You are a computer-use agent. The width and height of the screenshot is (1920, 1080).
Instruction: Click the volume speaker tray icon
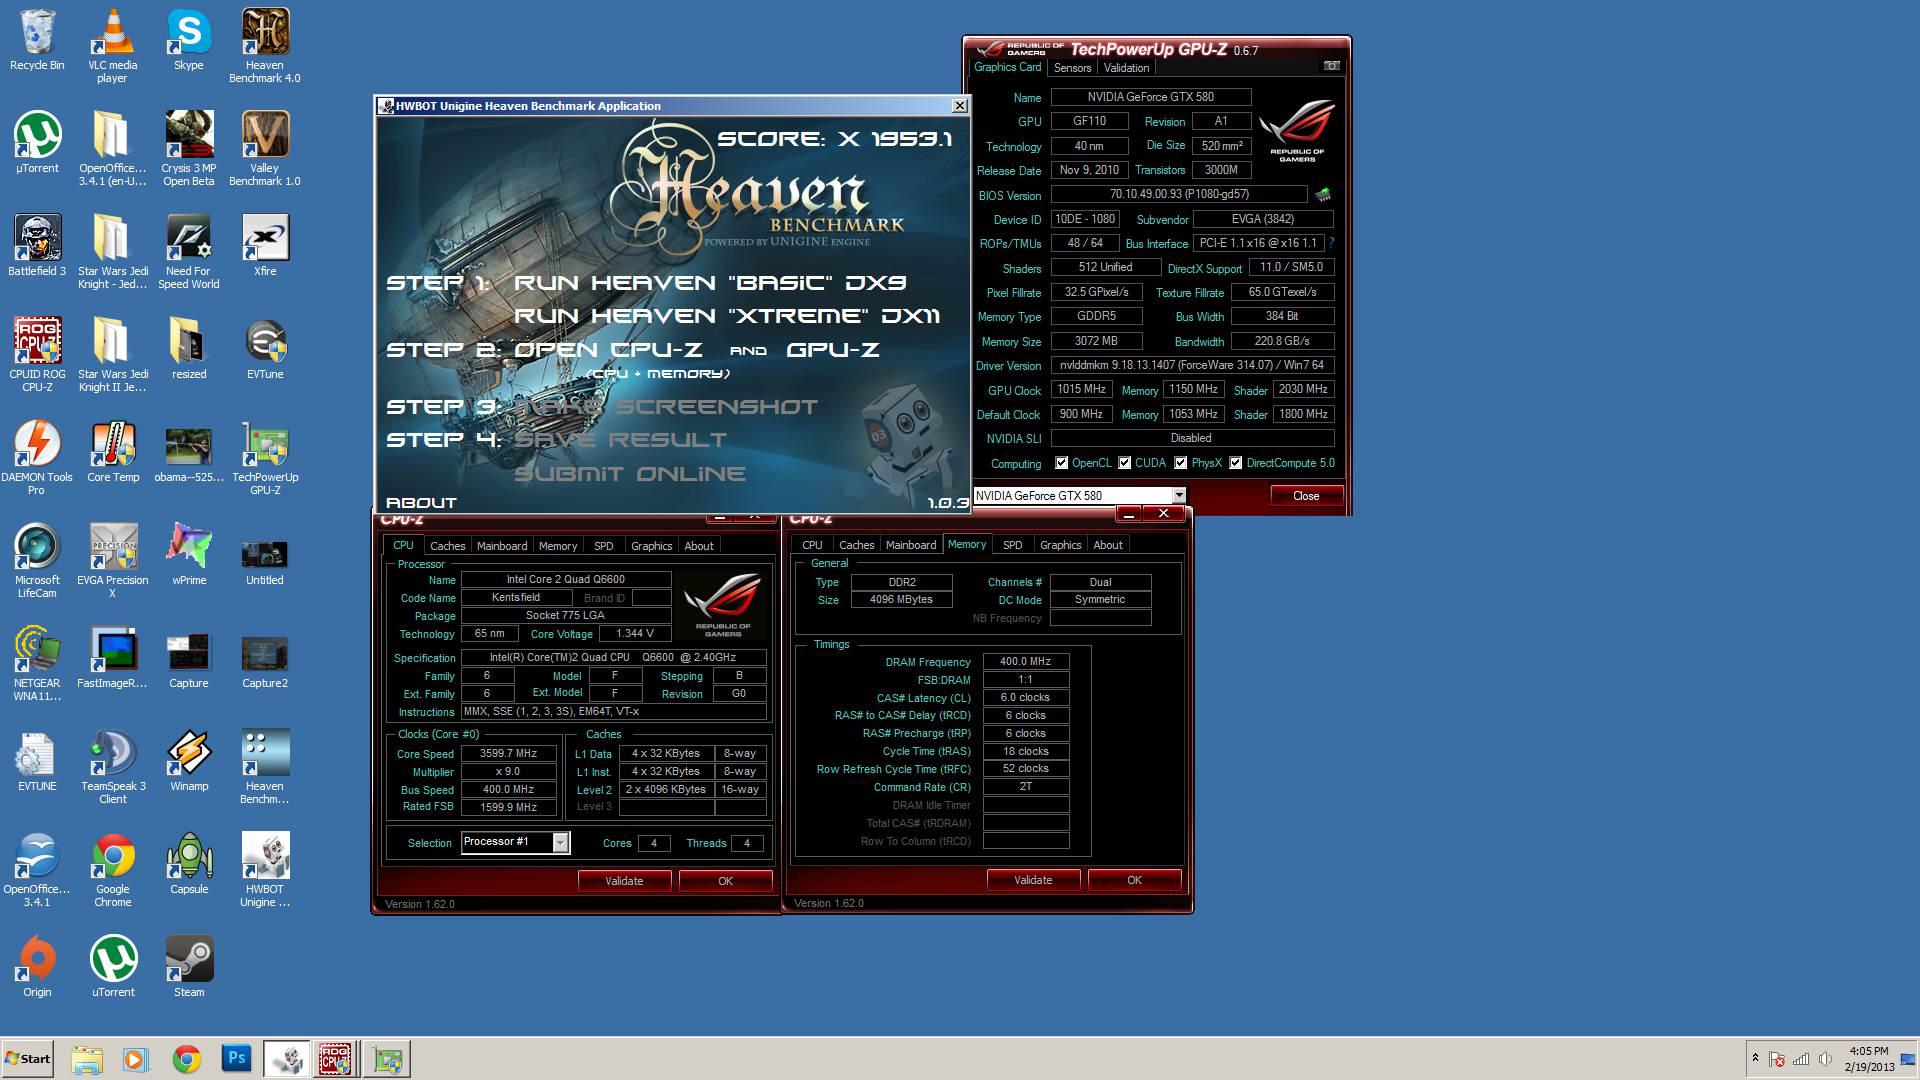click(x=1825, y=1059)
